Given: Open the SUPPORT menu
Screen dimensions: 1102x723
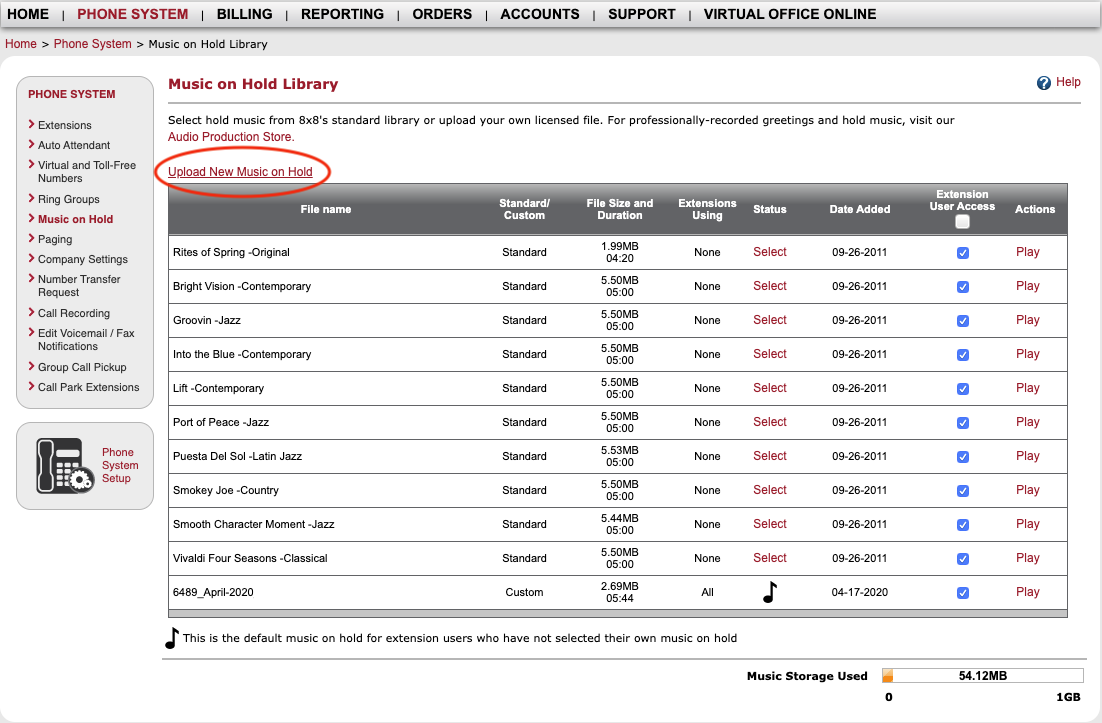Looking at the screenshot, I should 642,14.
